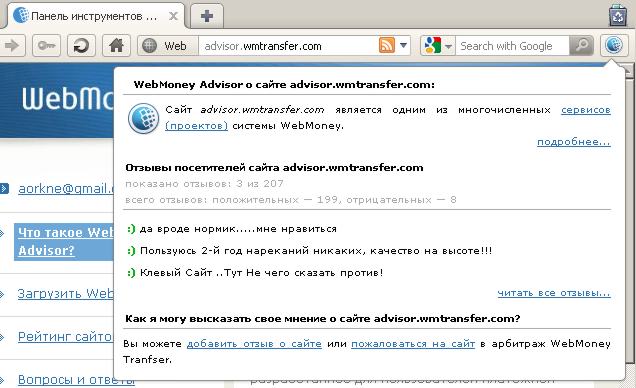The image size is (636, 388).
Task: Go to the home page icon
Action: coord(116,45)
